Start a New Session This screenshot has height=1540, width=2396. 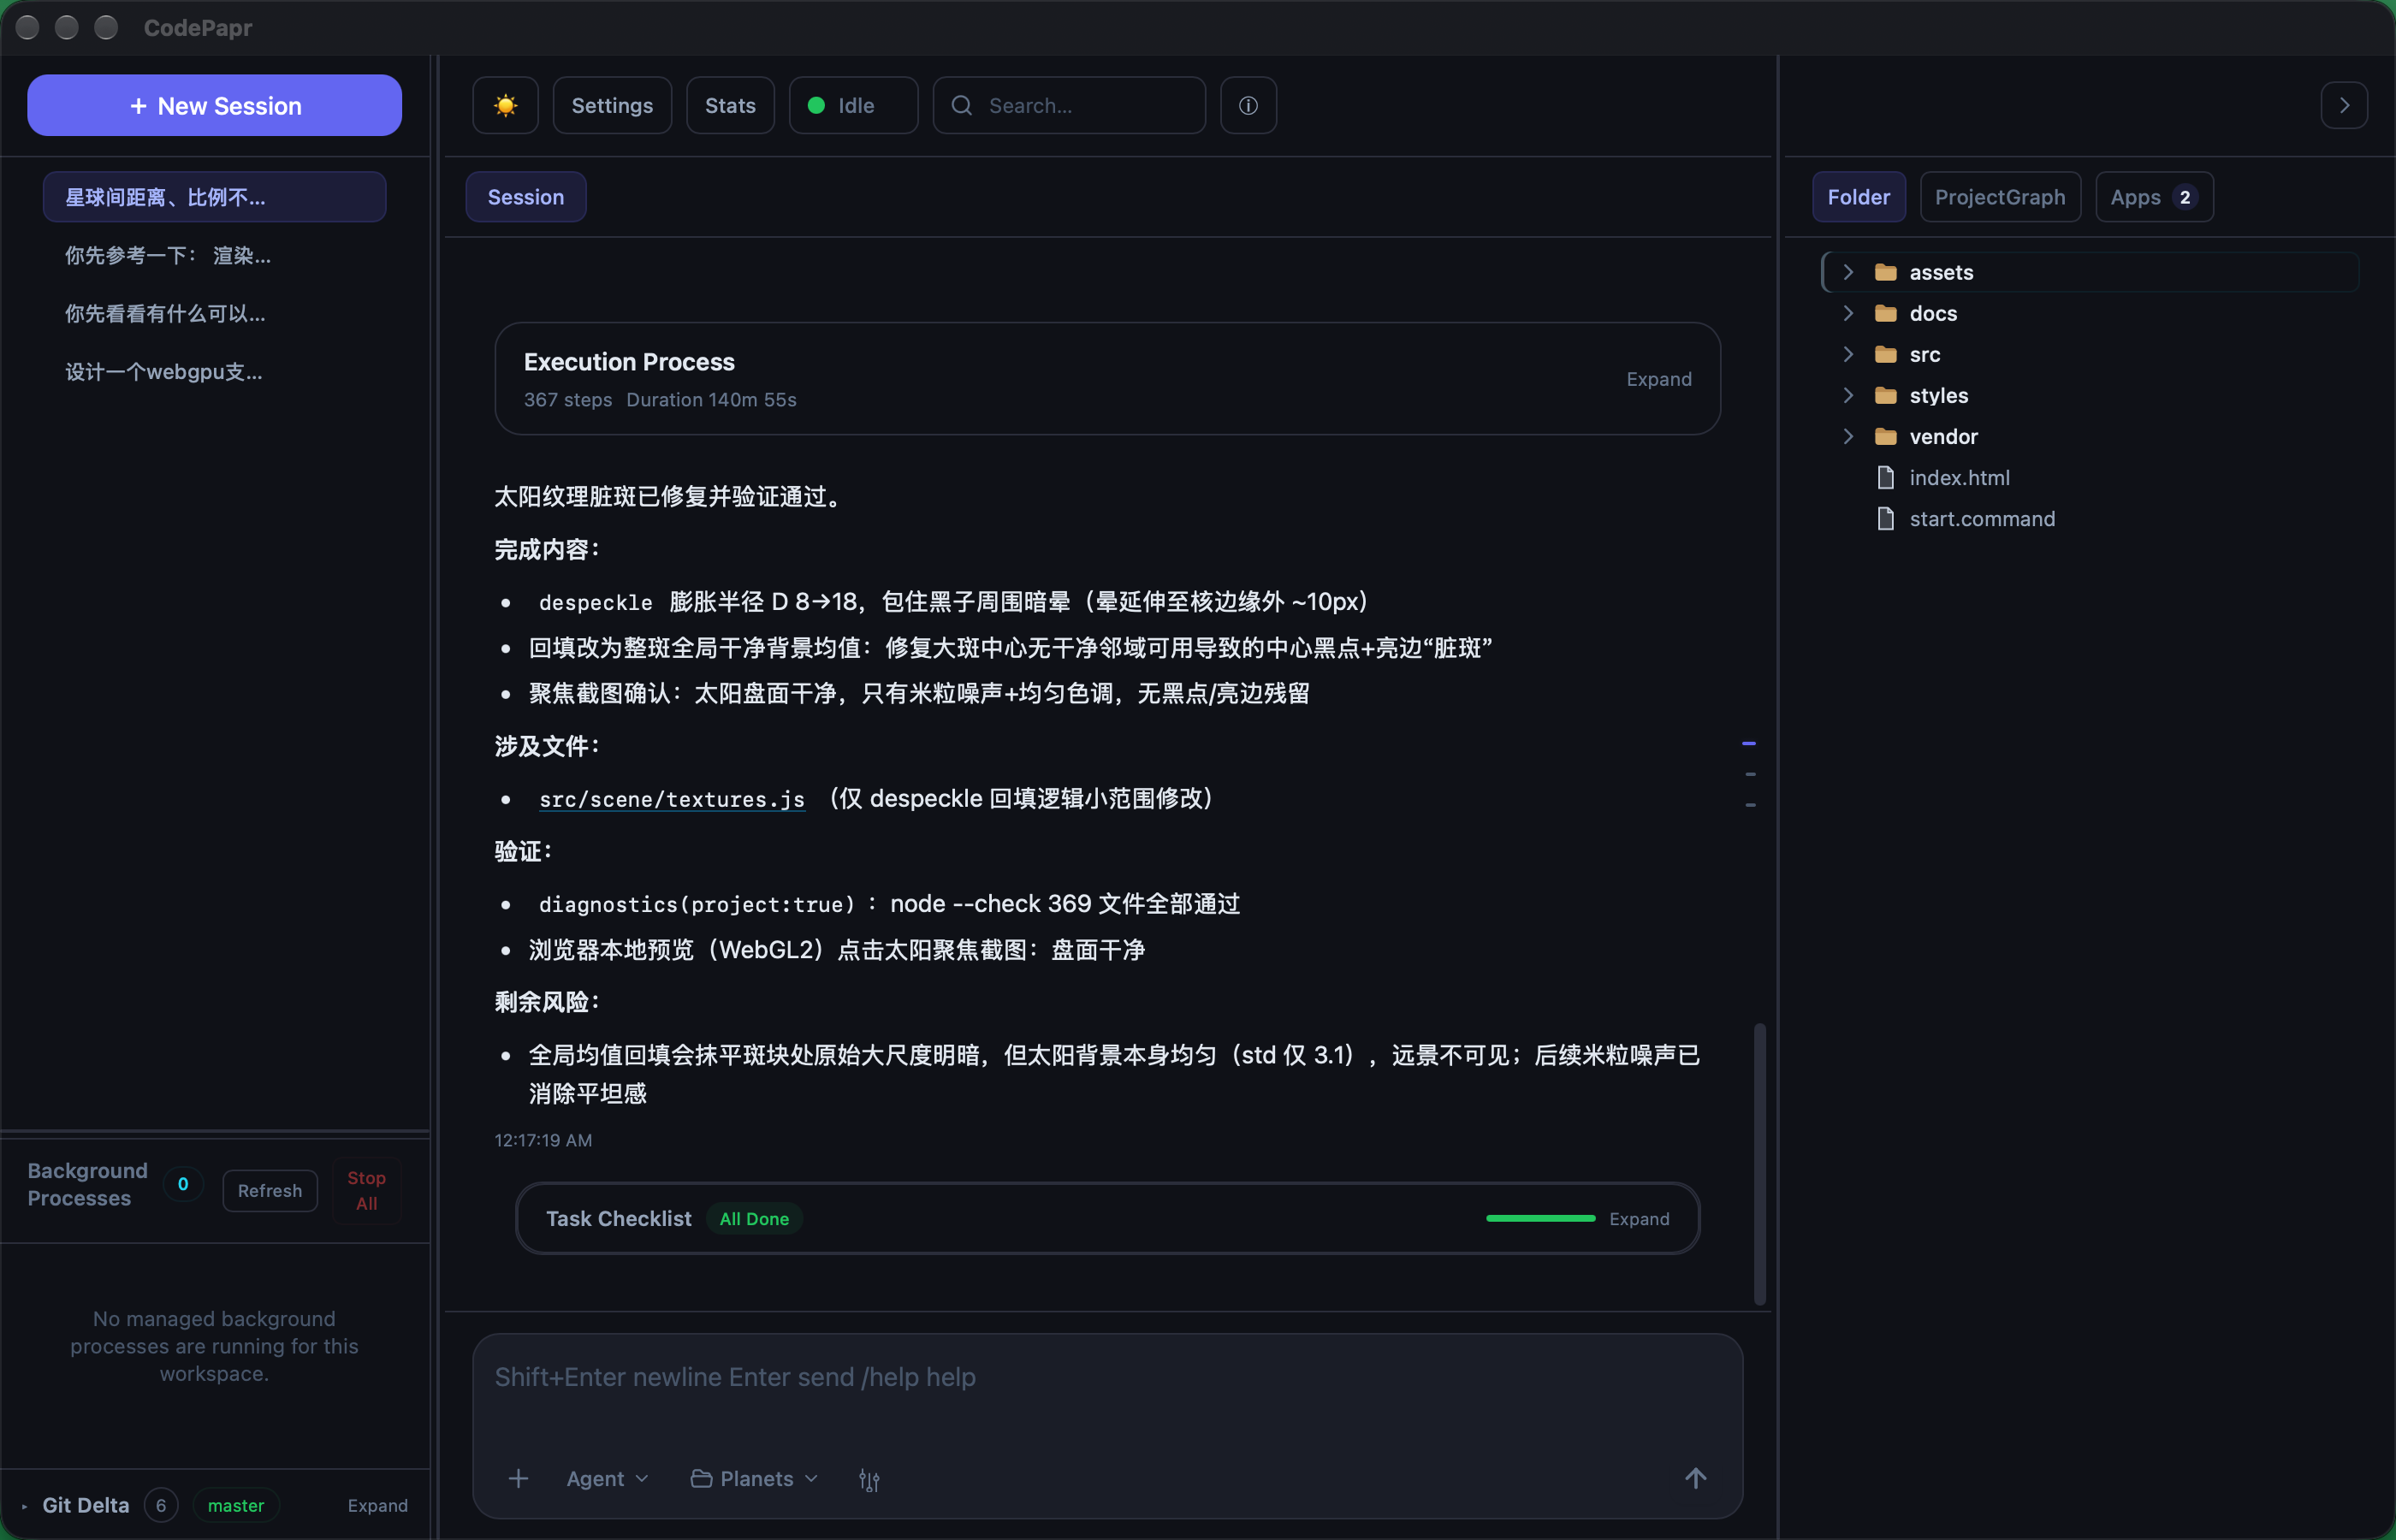(214, 105)
